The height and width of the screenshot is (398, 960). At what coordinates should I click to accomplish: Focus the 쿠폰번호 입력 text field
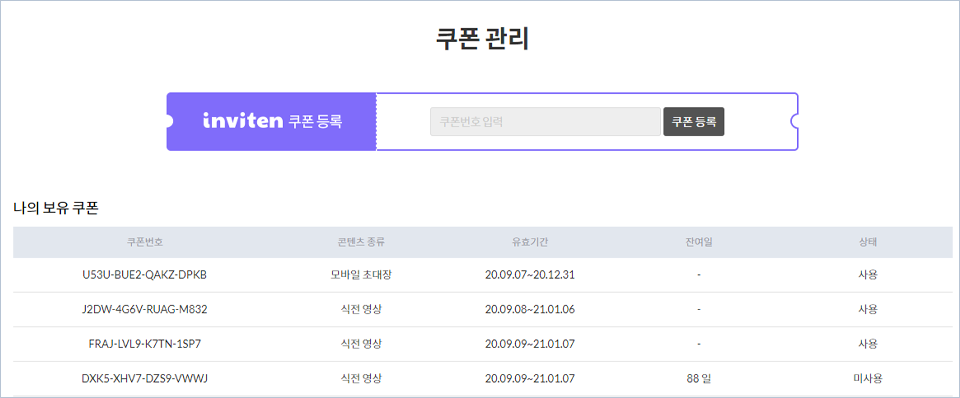546,121
